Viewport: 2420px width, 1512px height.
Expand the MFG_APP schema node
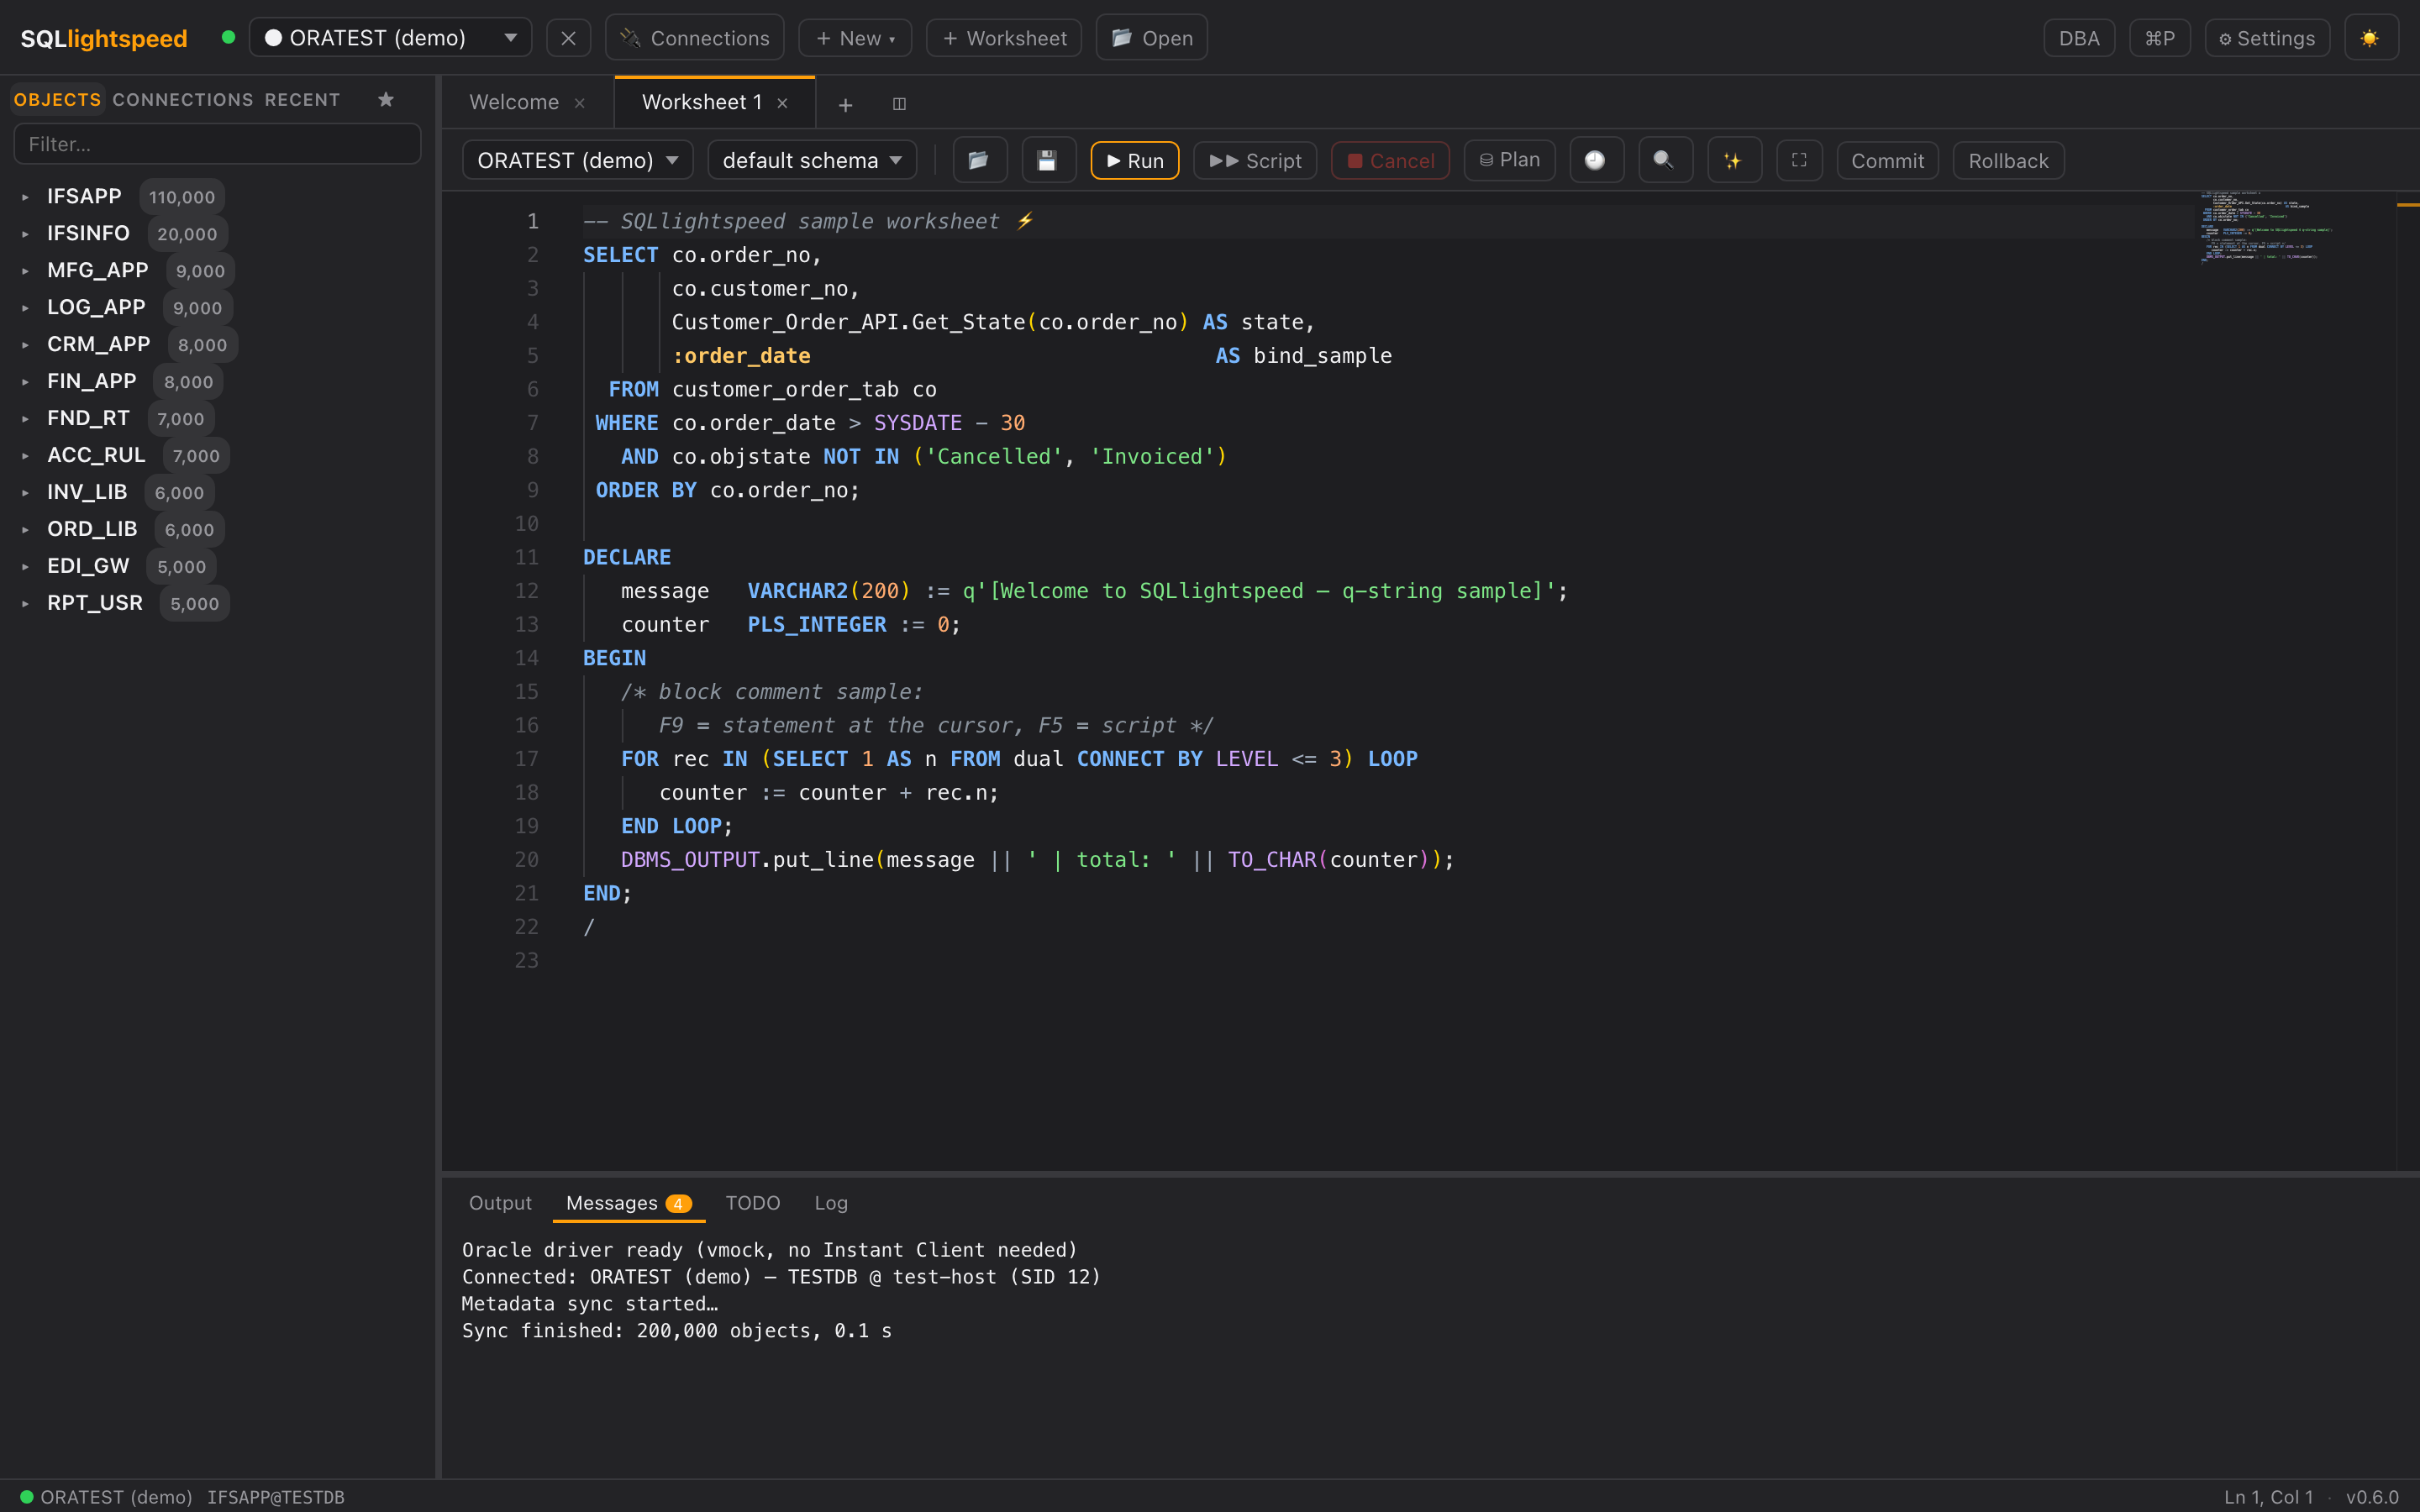coord(25,271)
